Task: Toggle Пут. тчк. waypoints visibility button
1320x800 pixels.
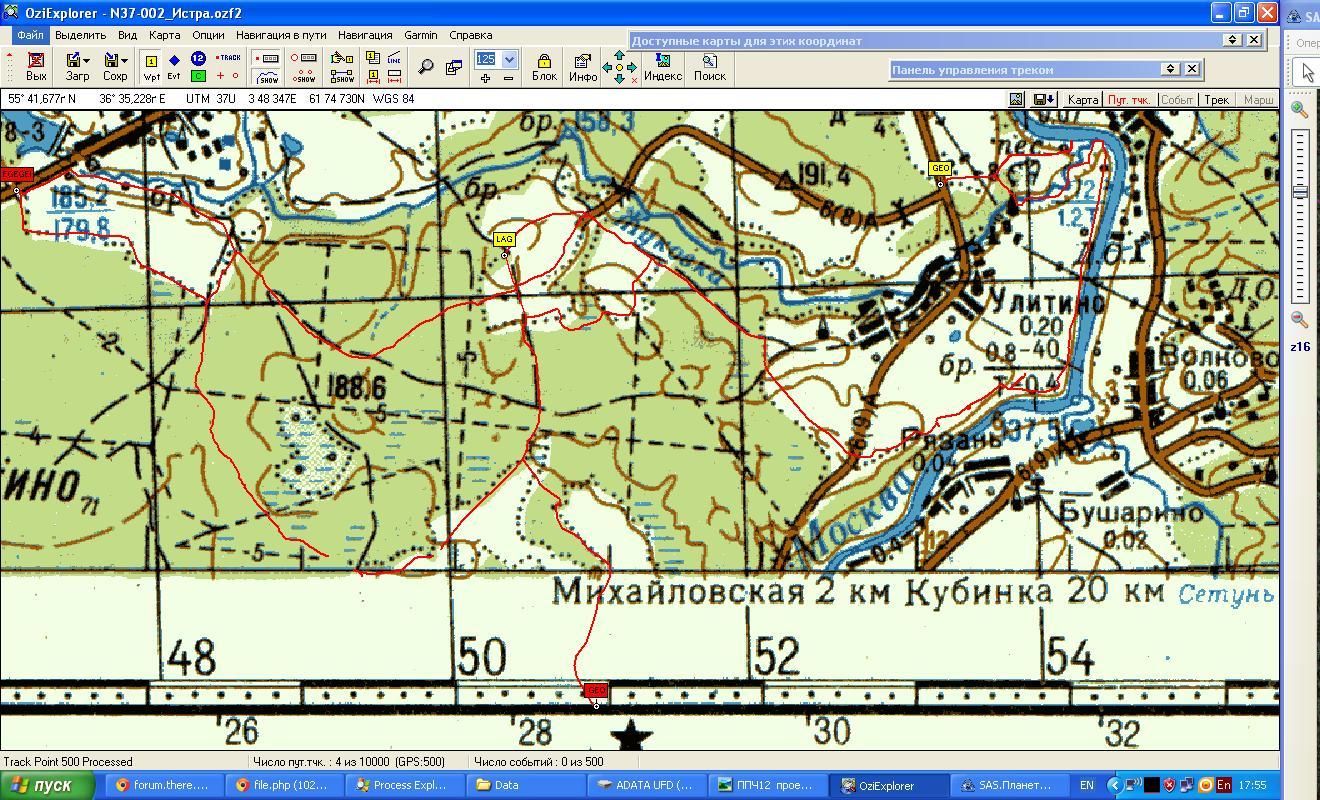Action: [1129, 100]
